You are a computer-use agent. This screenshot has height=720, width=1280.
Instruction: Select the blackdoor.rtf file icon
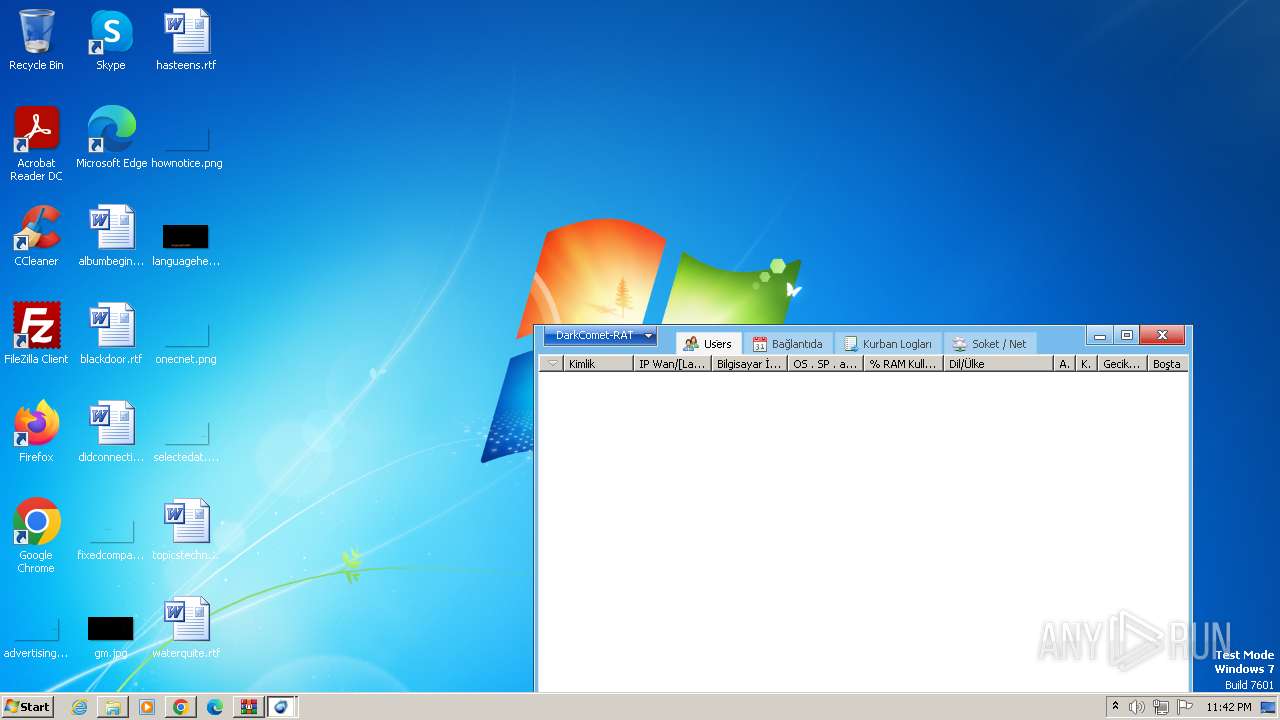coord(111,334)
